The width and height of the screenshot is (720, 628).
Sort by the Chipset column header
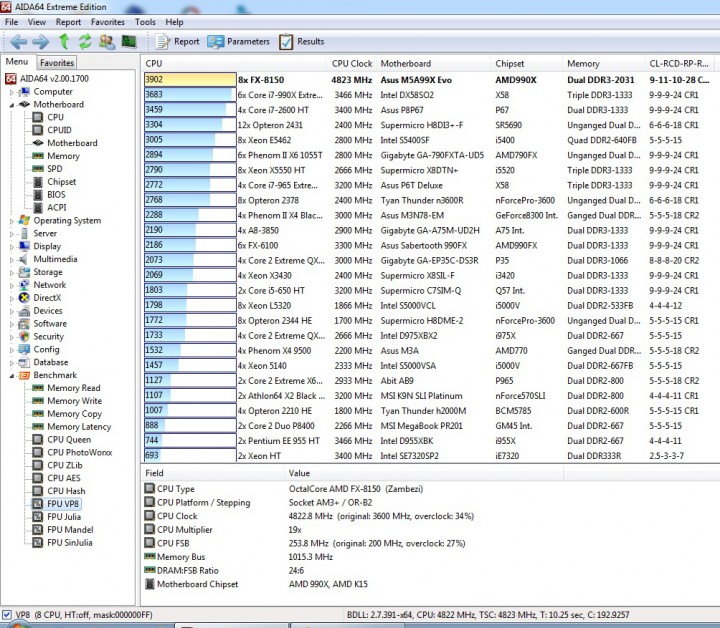527,64
